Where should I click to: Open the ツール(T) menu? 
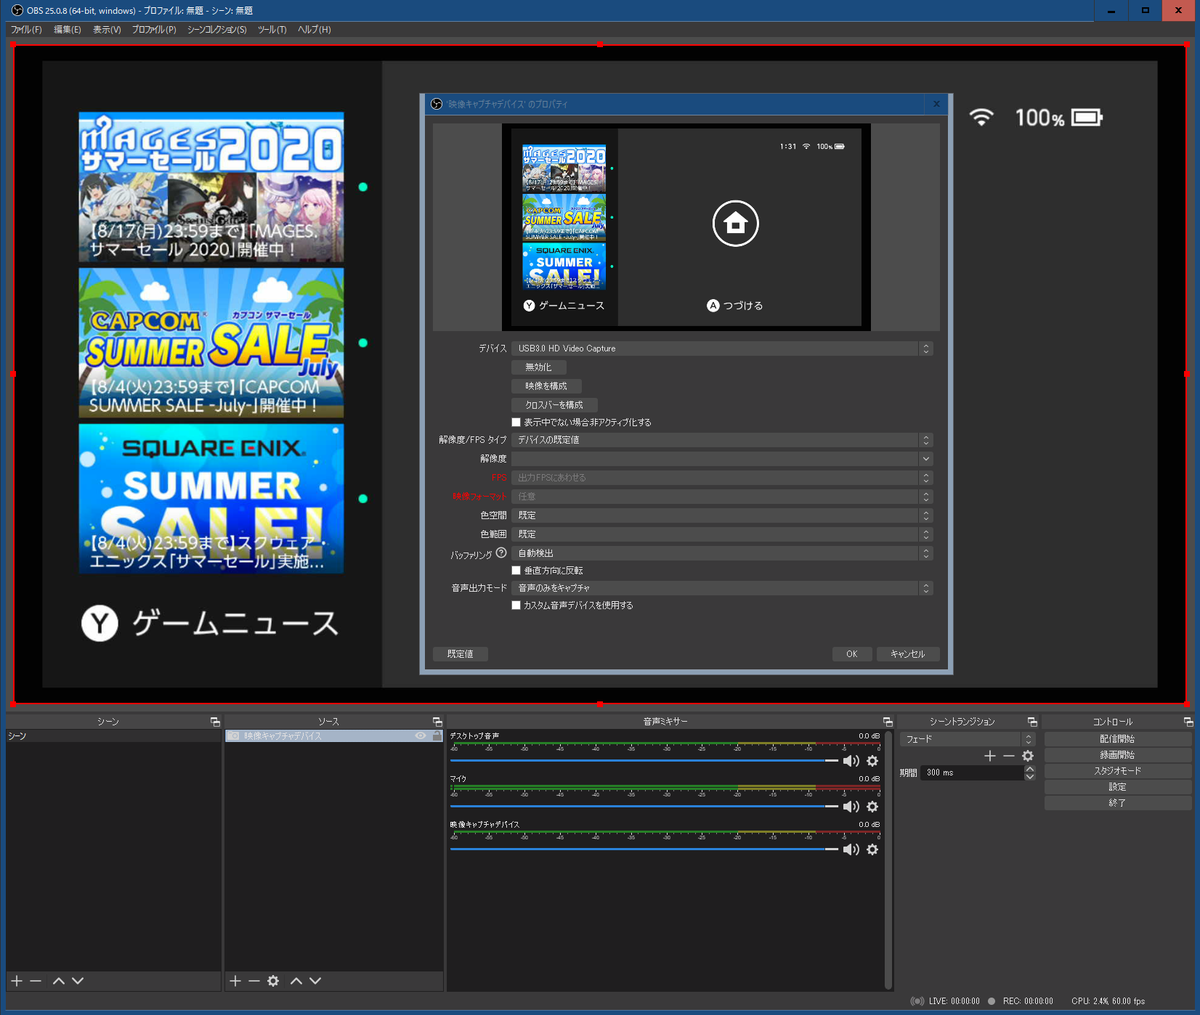pos(272,29)
